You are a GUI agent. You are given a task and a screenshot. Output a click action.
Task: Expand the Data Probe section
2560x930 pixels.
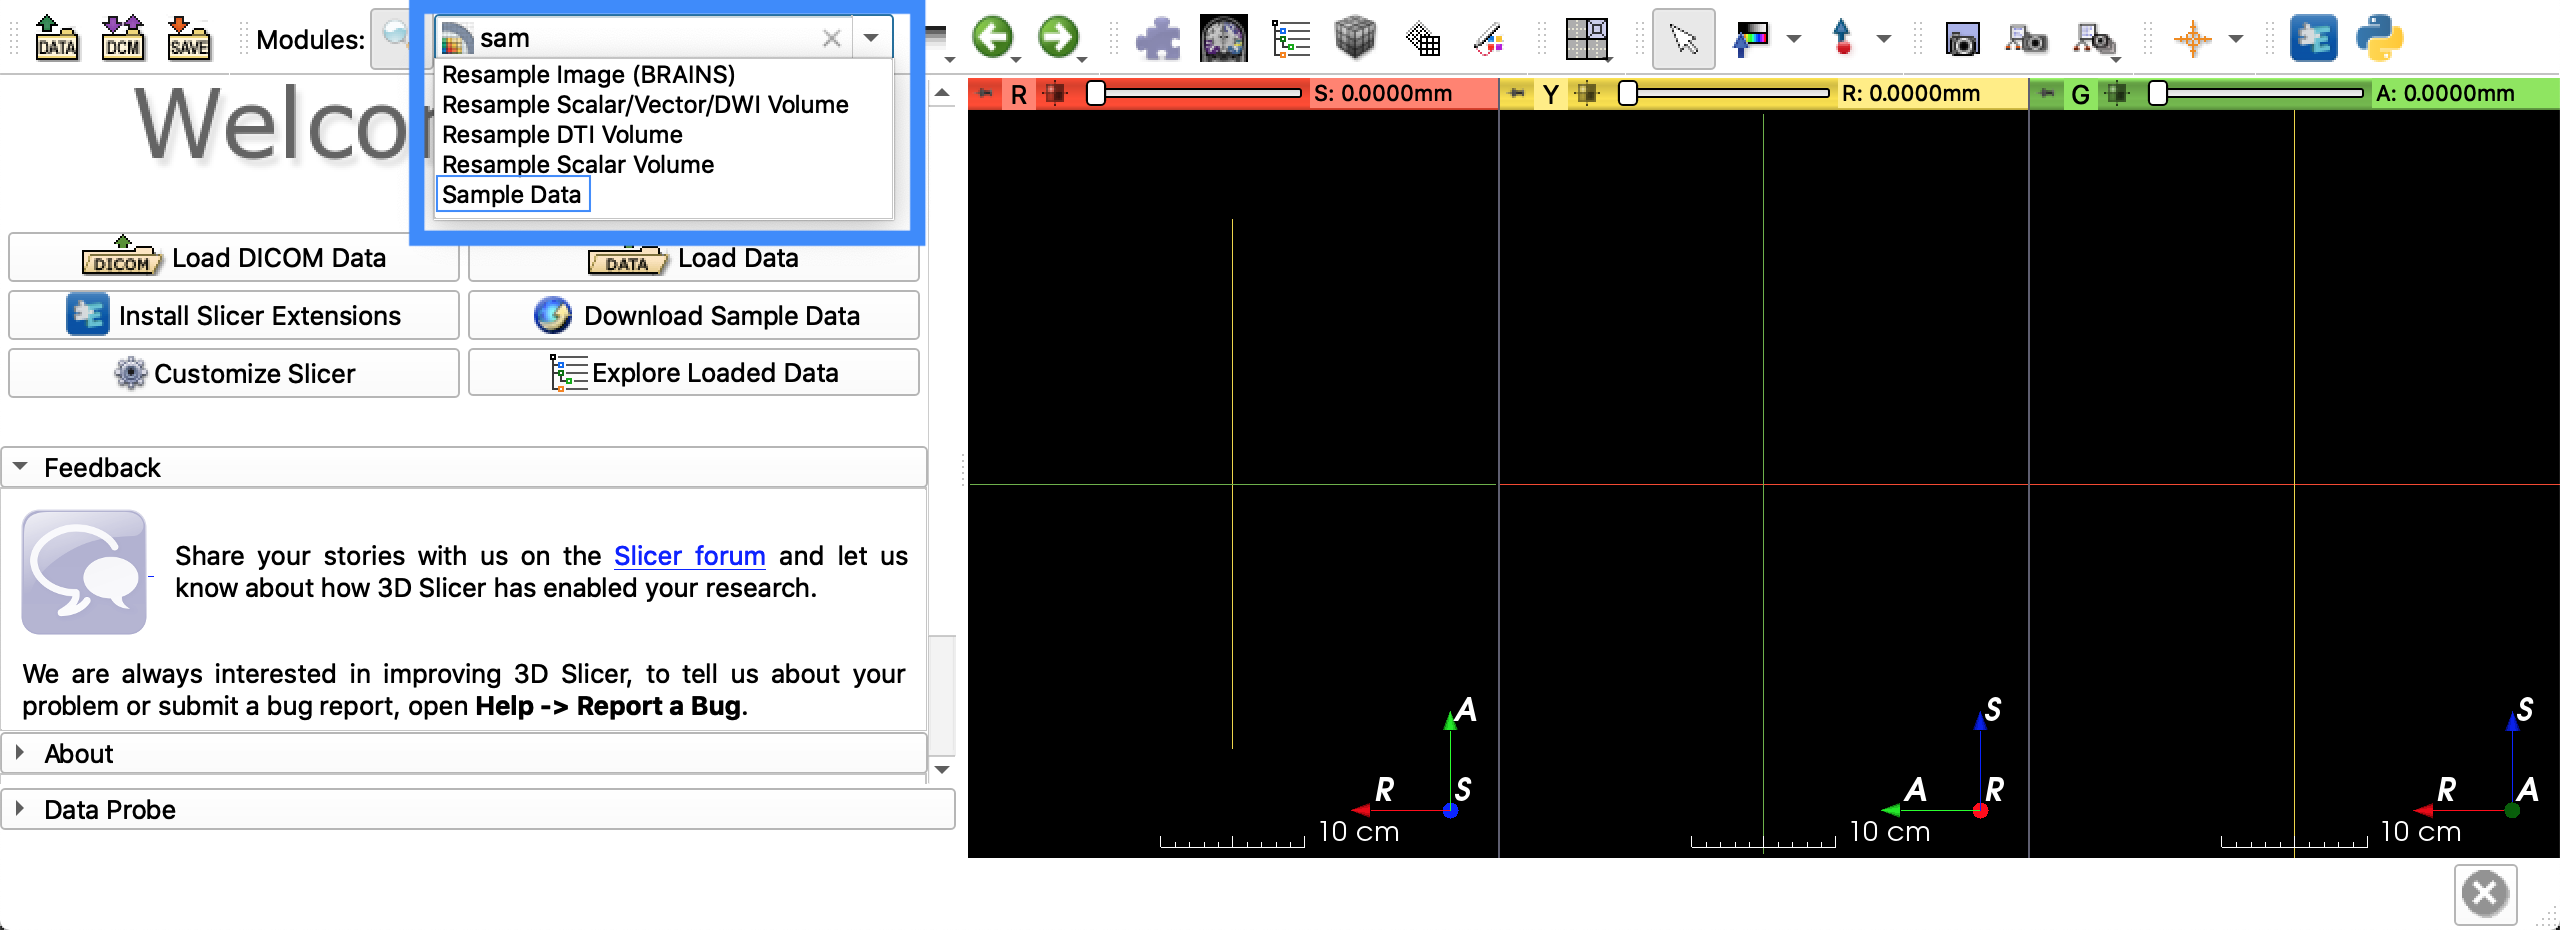pos(478,809)
